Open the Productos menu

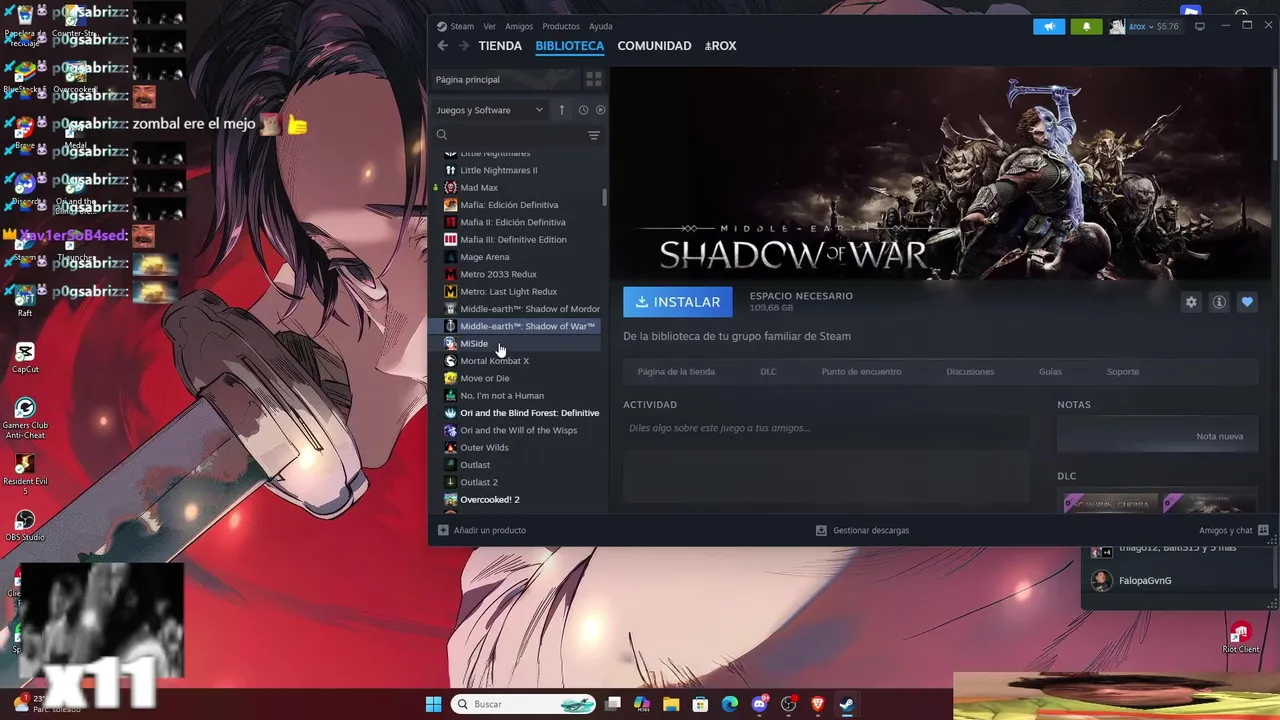[x=561, y=26]
